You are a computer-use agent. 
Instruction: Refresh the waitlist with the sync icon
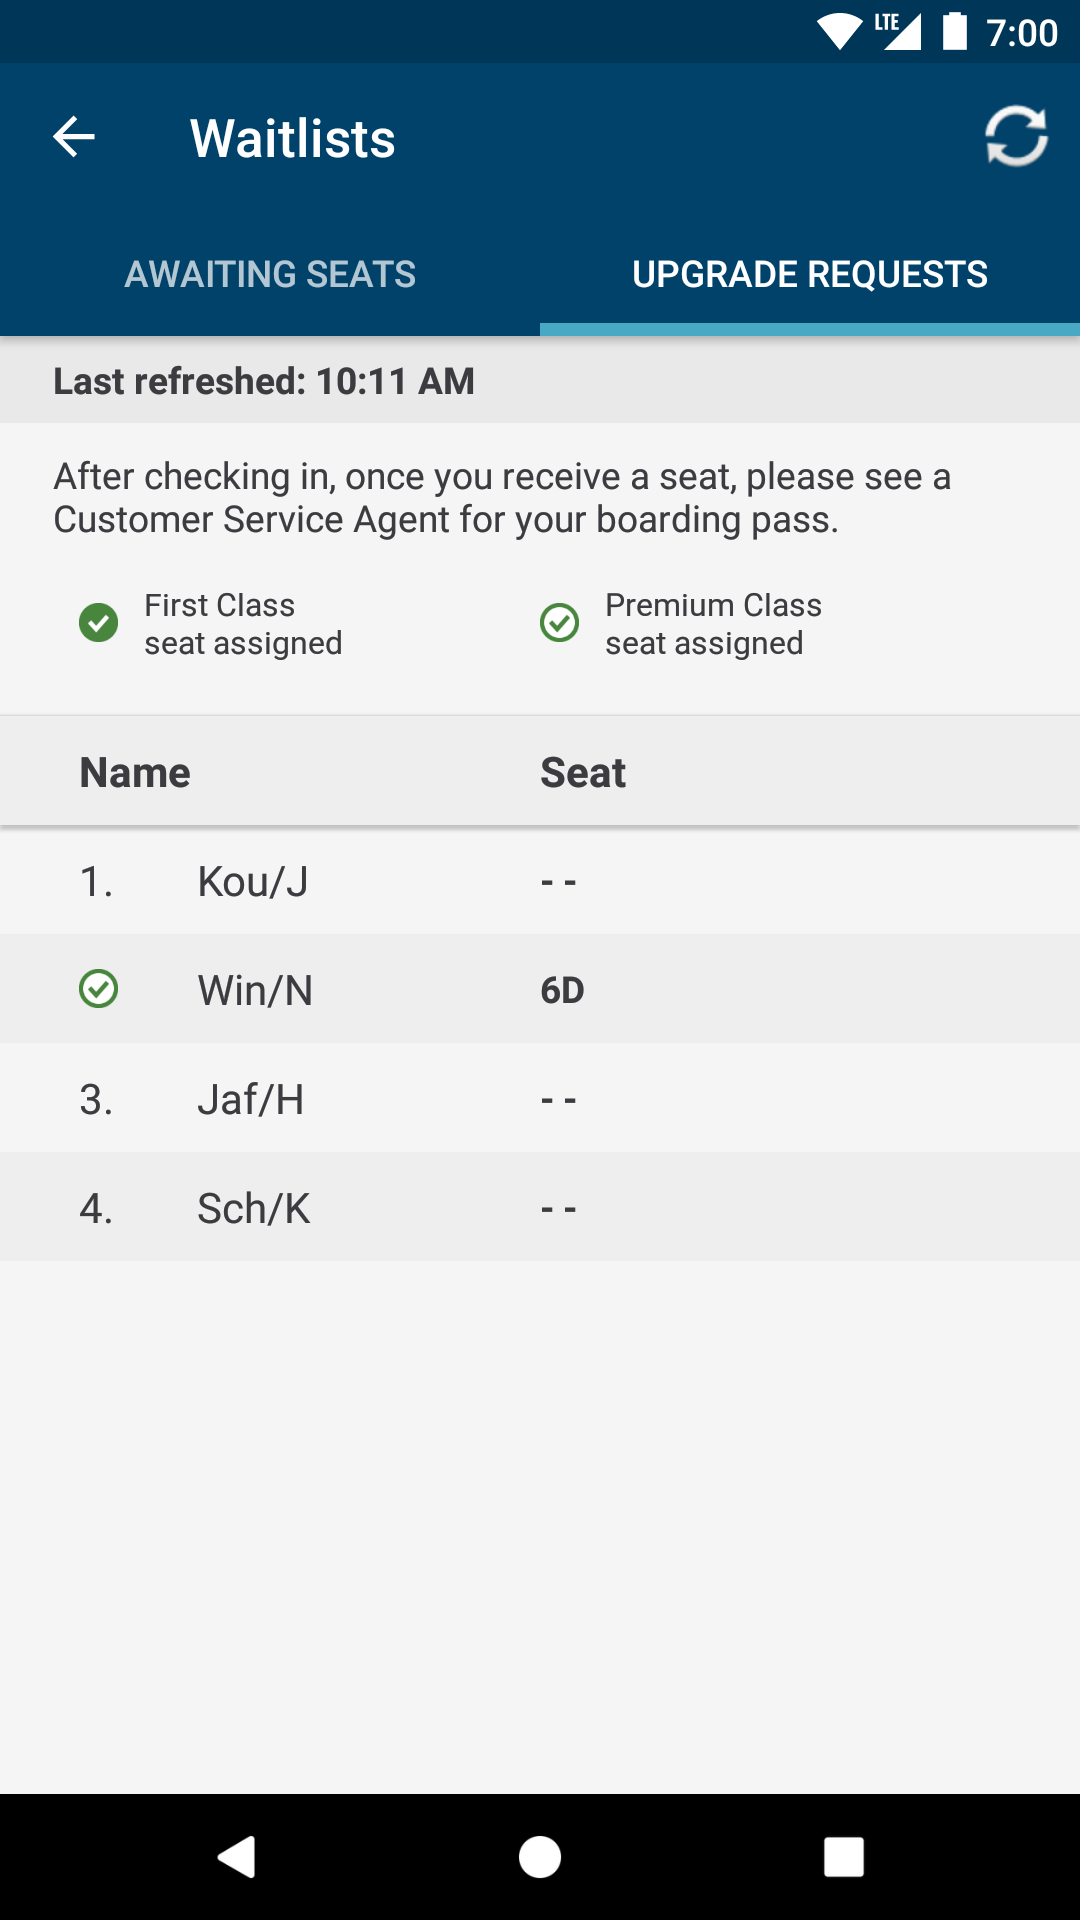click(1016, 136)
